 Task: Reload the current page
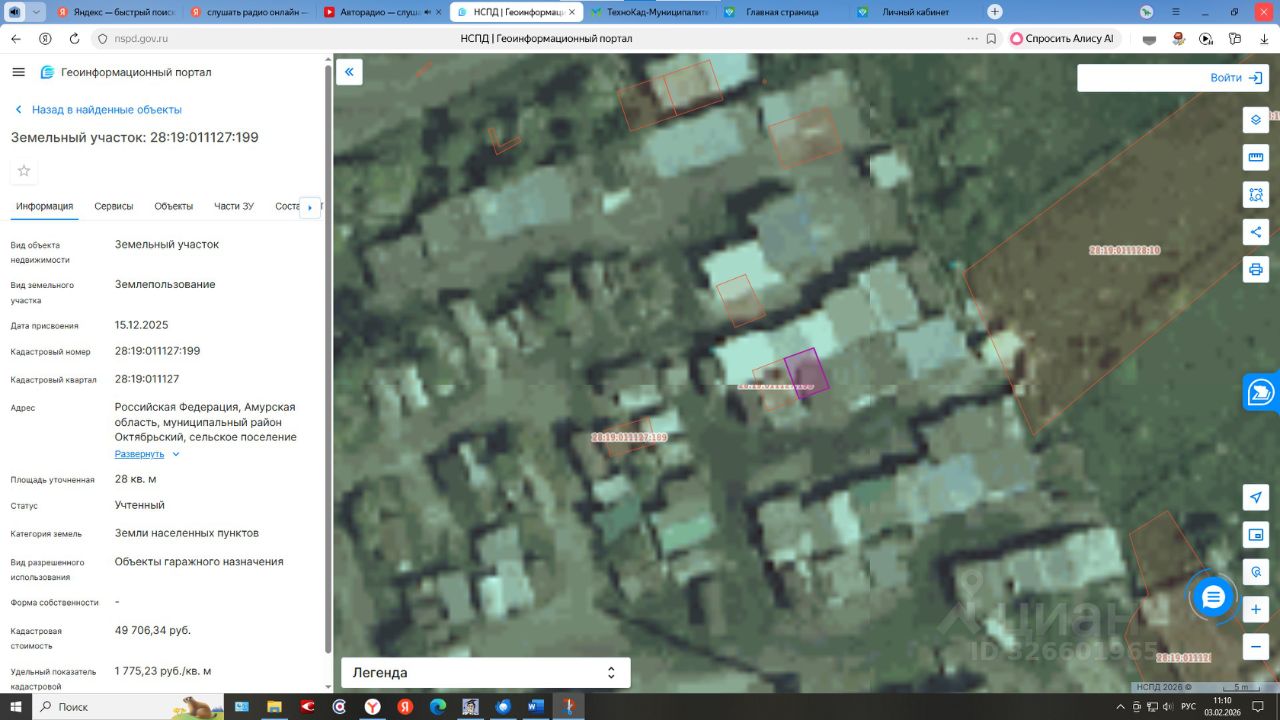click(x=74, y=39)
